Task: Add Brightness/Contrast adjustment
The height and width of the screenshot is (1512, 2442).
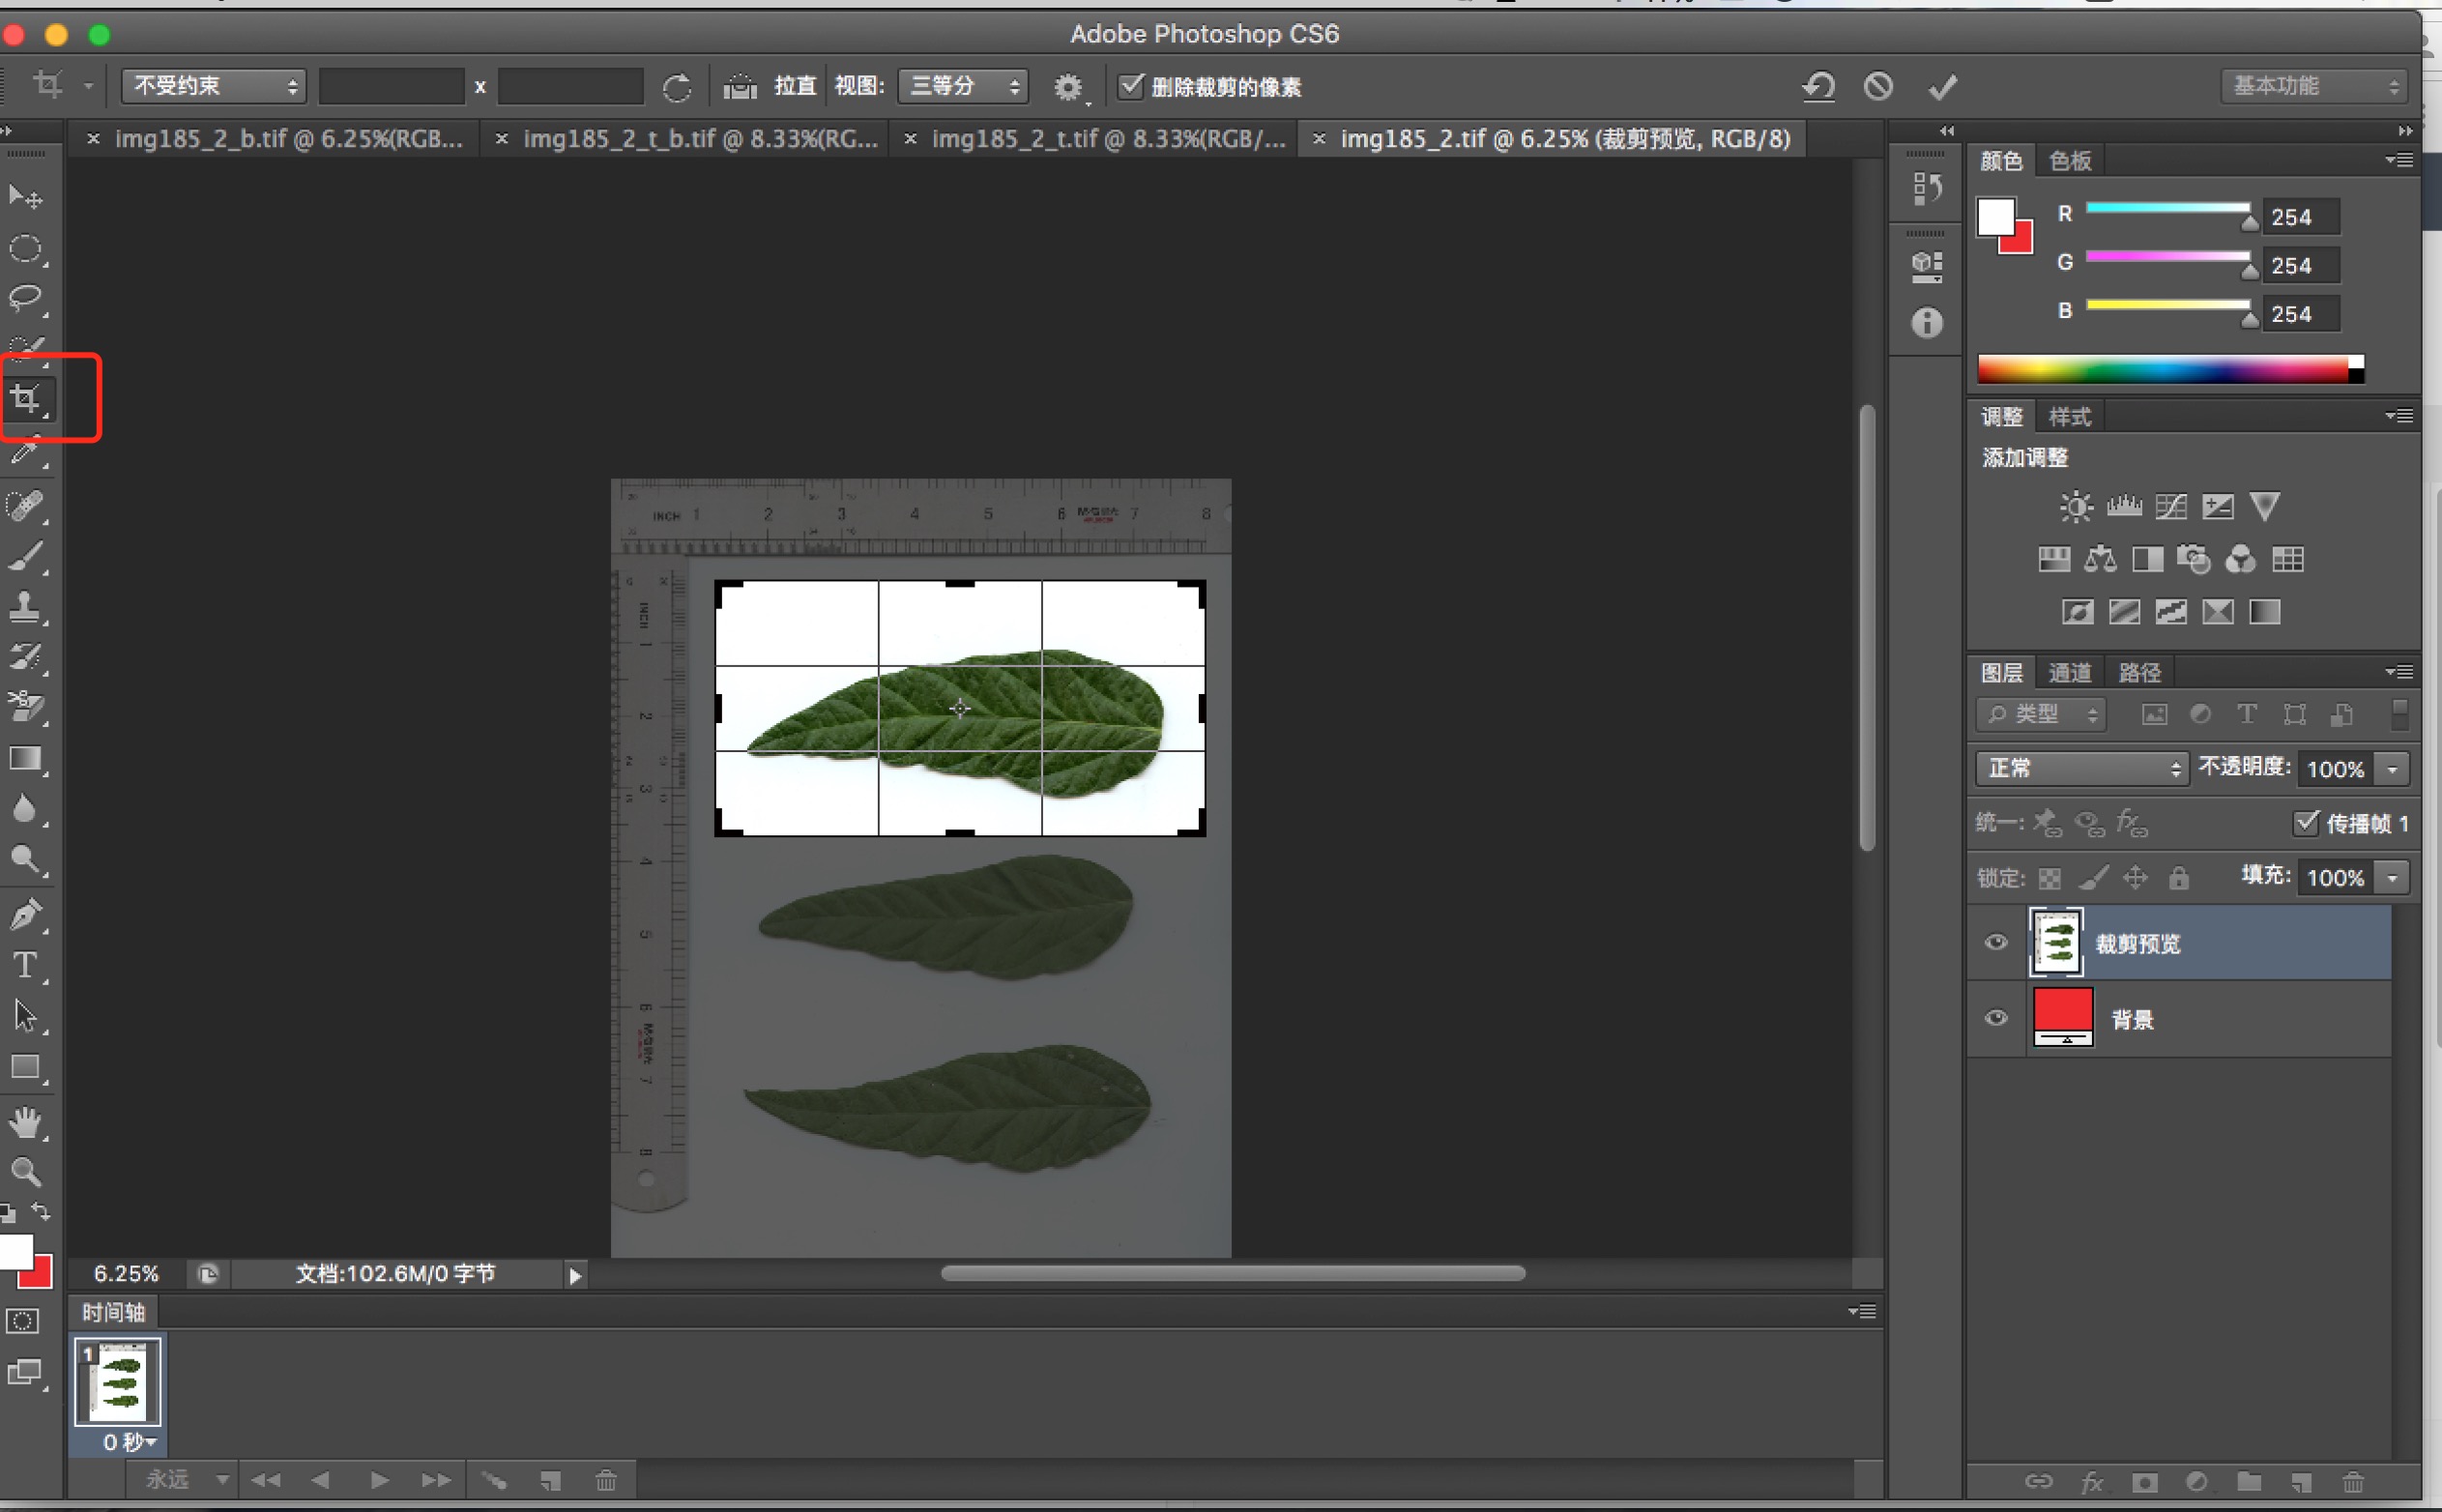Action: pos(2076,507)
